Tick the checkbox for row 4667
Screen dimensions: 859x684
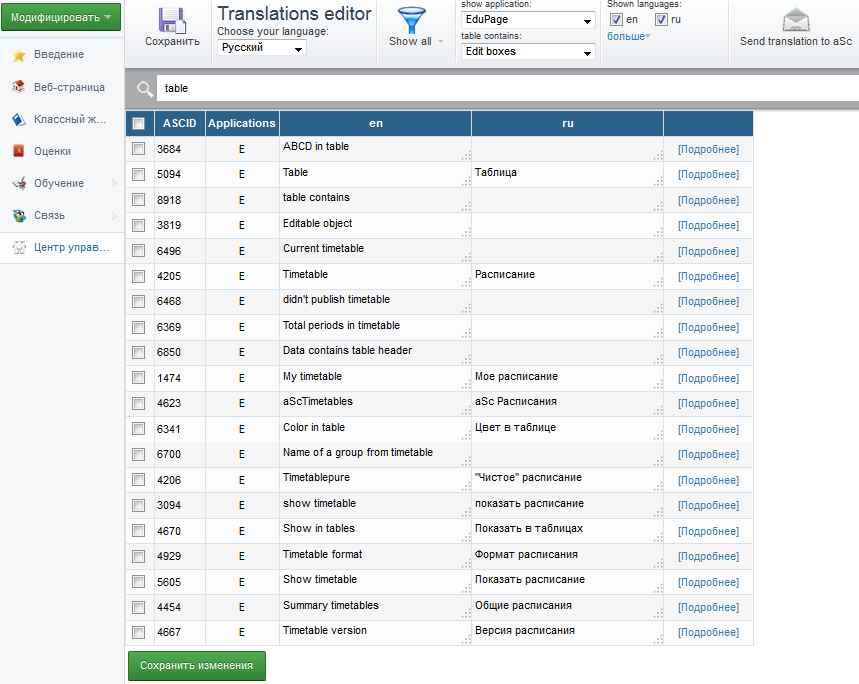pos(139,632)
